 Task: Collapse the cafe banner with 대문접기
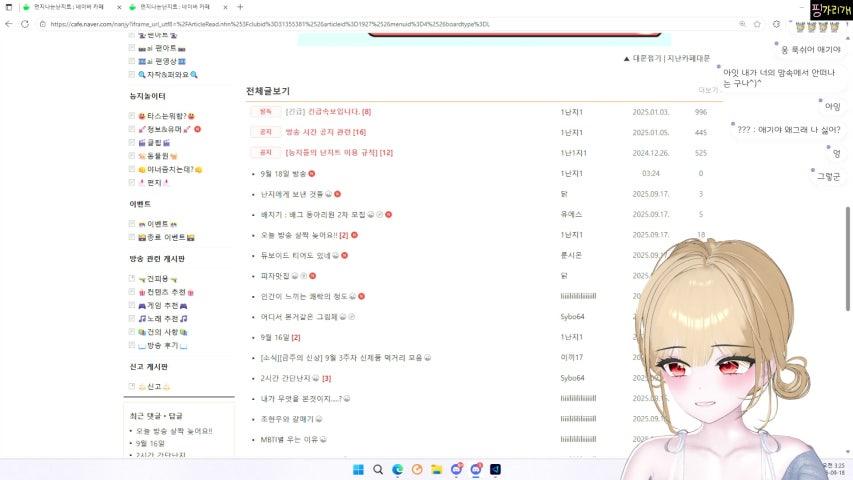tap(643, 58)
